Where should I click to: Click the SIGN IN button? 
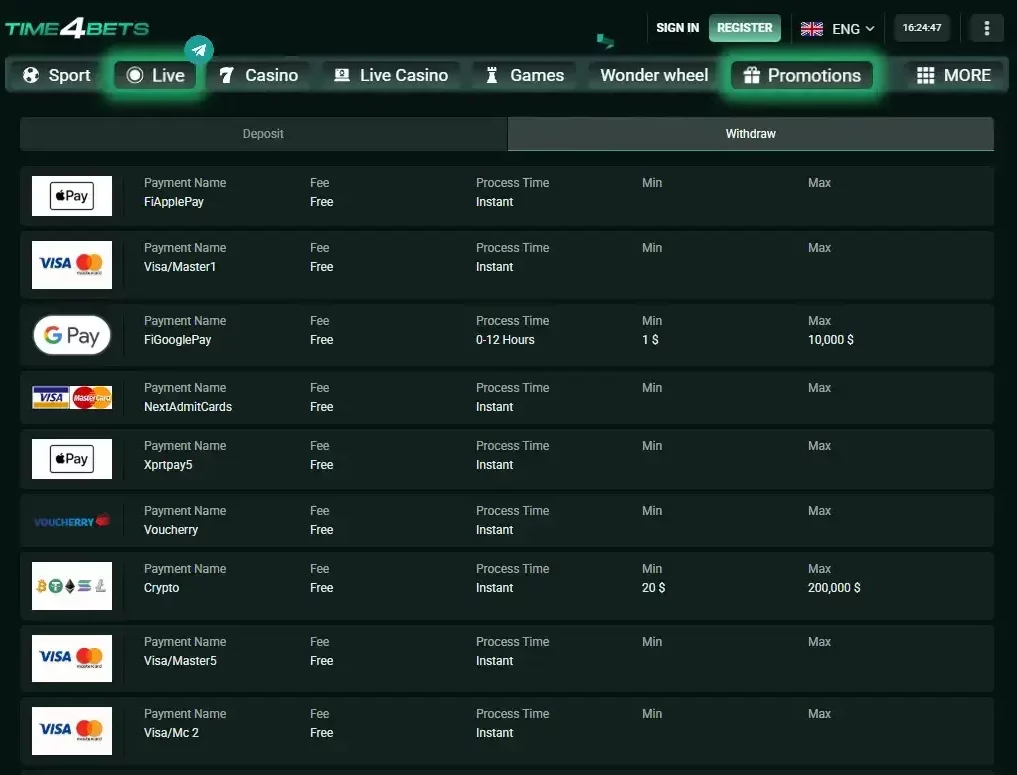(677, 28)
